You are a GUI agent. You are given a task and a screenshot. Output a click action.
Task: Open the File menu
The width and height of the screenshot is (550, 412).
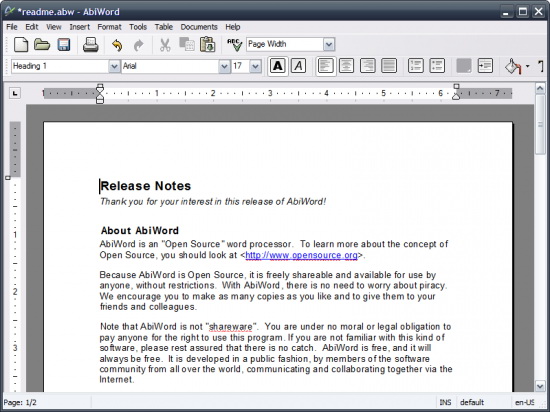tap(12, 27)
